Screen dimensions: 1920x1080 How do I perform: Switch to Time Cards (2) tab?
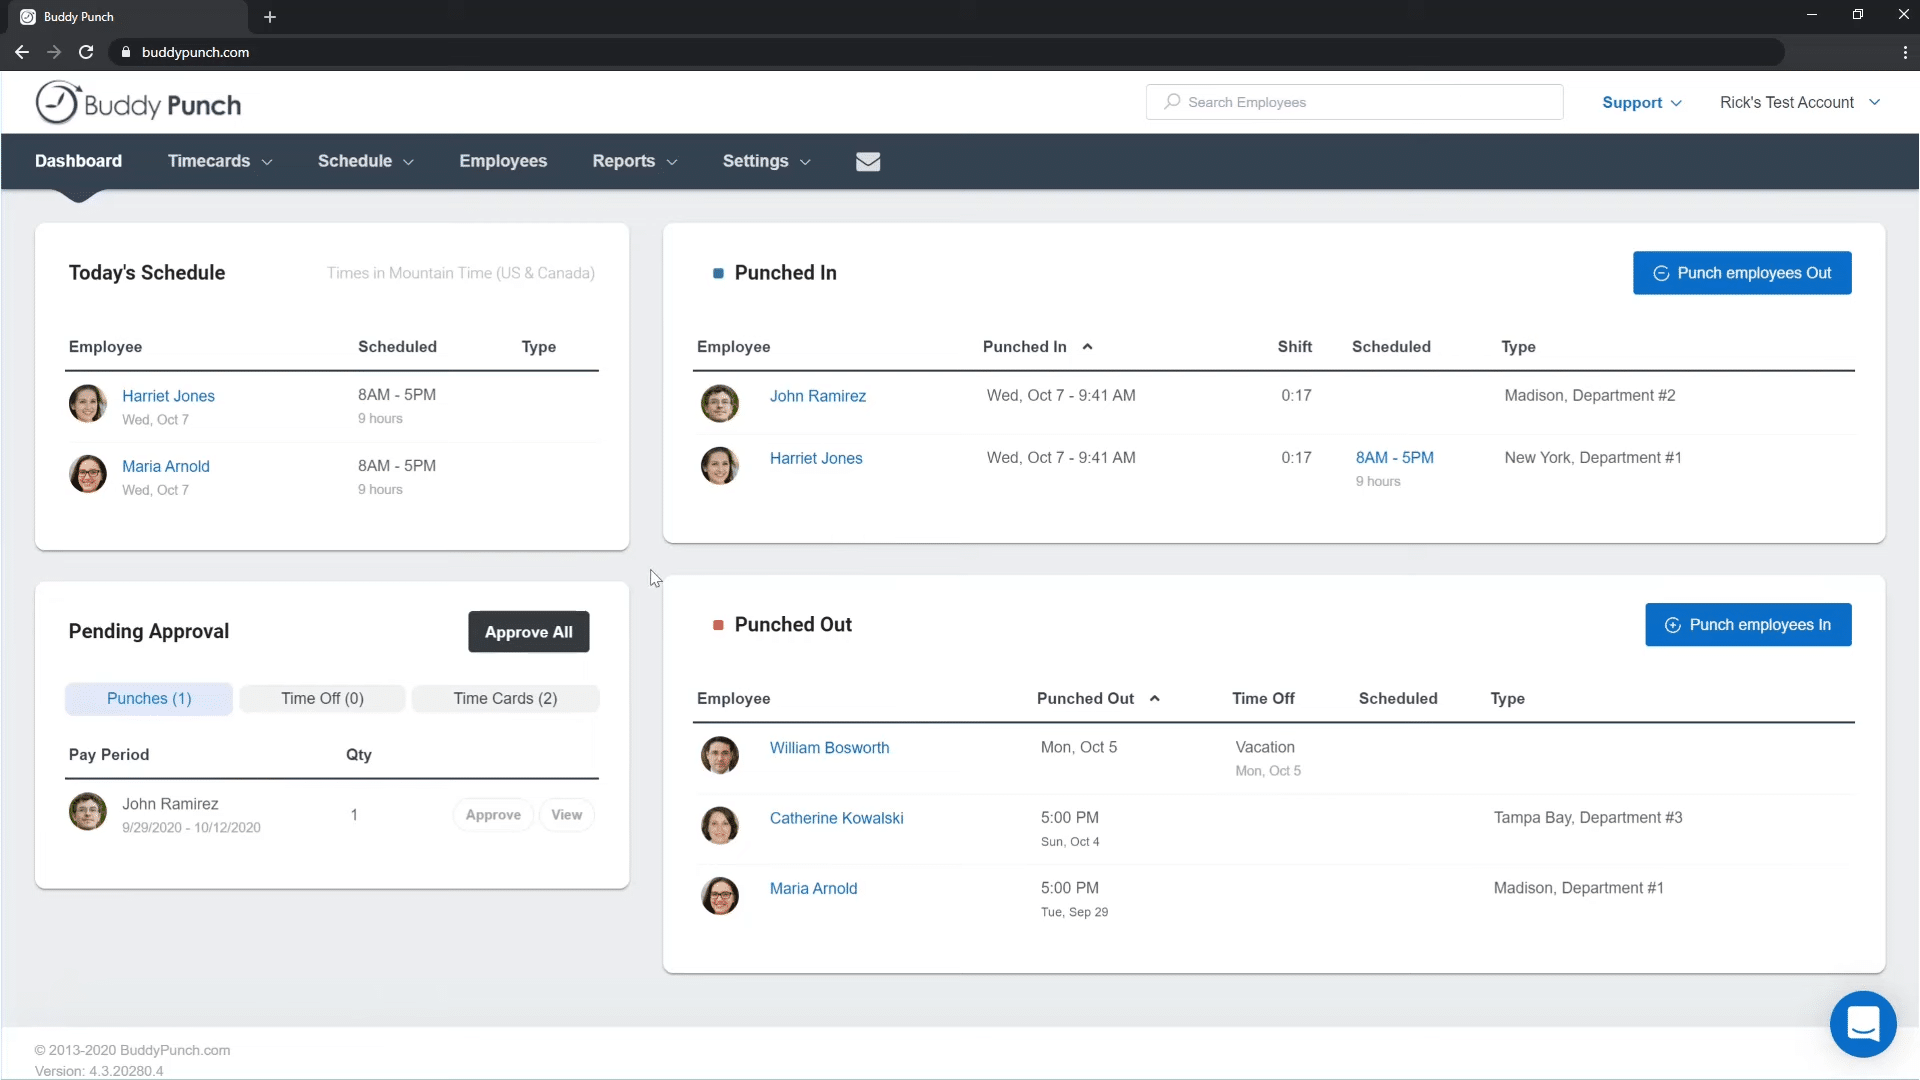point(505,698)
